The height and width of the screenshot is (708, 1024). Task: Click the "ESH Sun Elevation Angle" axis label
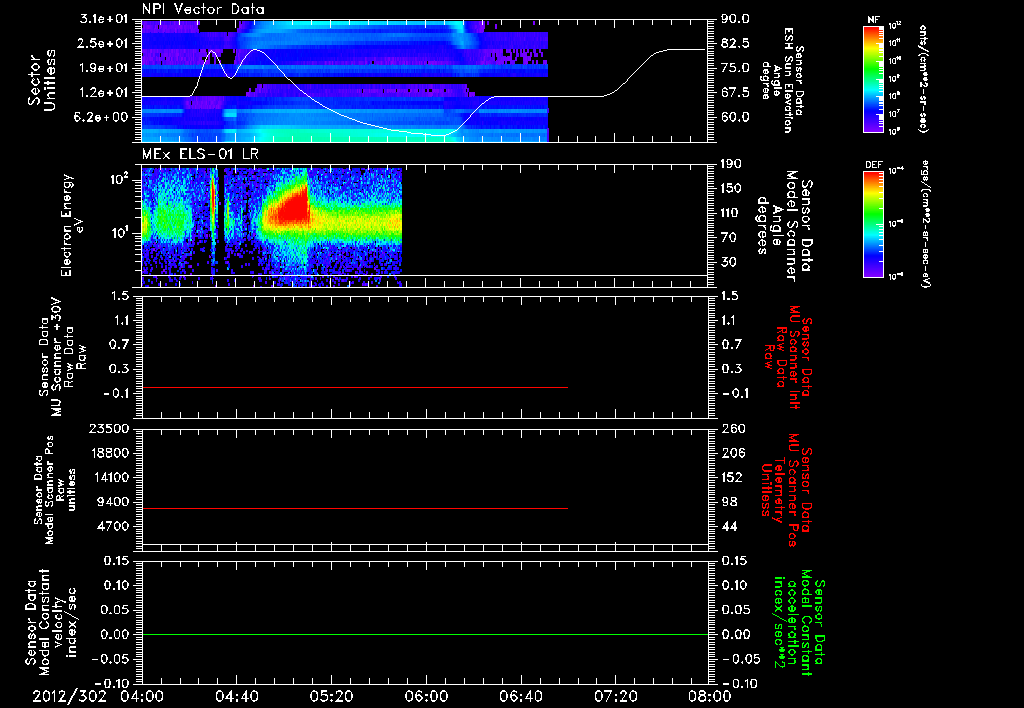click(782, 80)
